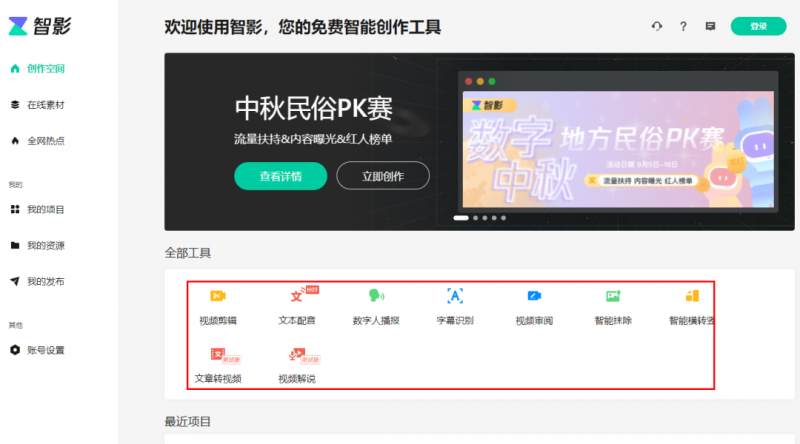Open 账号设置 account settings
800x444 pixels.
click(45, 350)
